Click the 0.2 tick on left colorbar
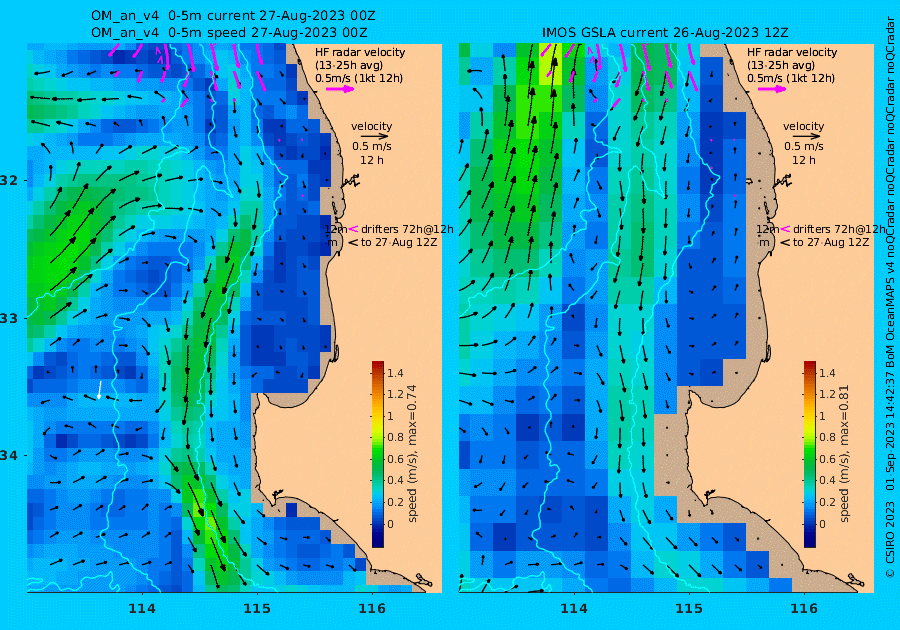The image size is (900, 630). click(395, 502)
